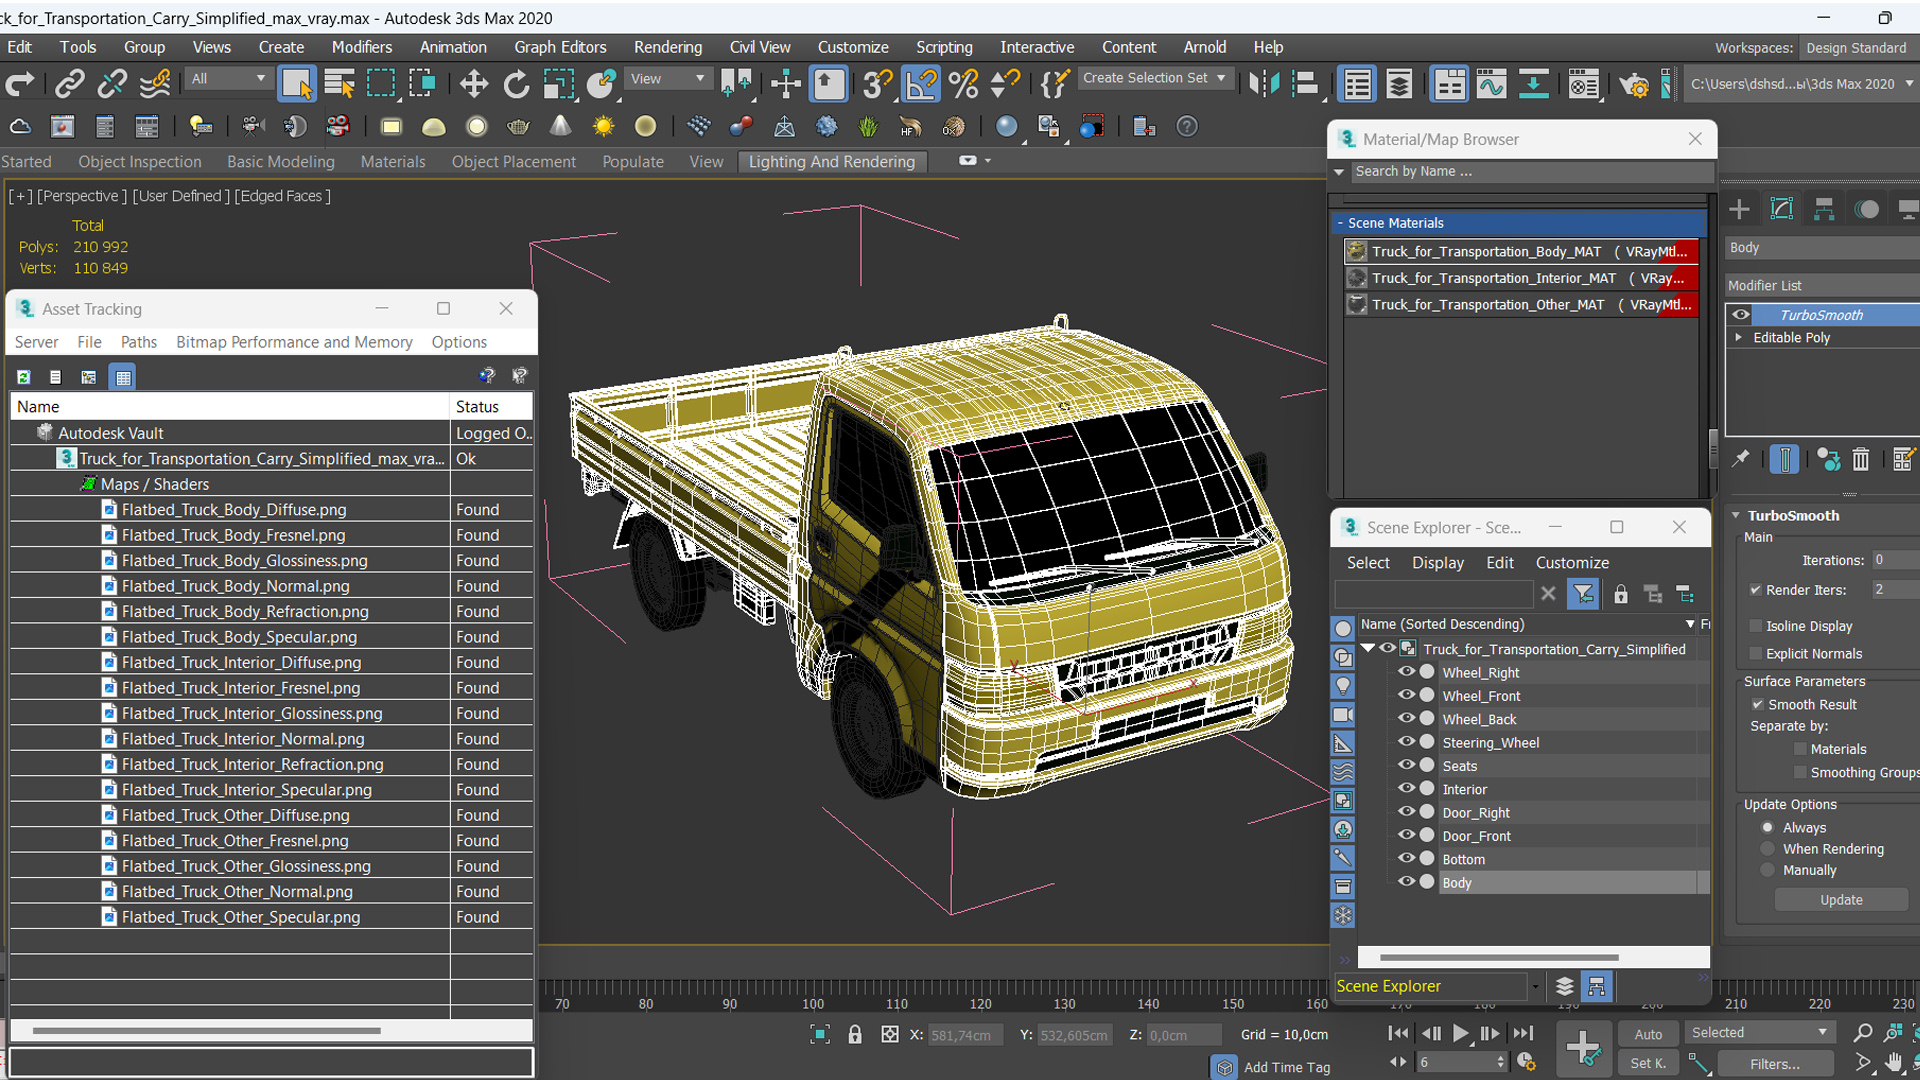
Task: Enable the Isoline Display checkbox
Action: point(1755,626)
